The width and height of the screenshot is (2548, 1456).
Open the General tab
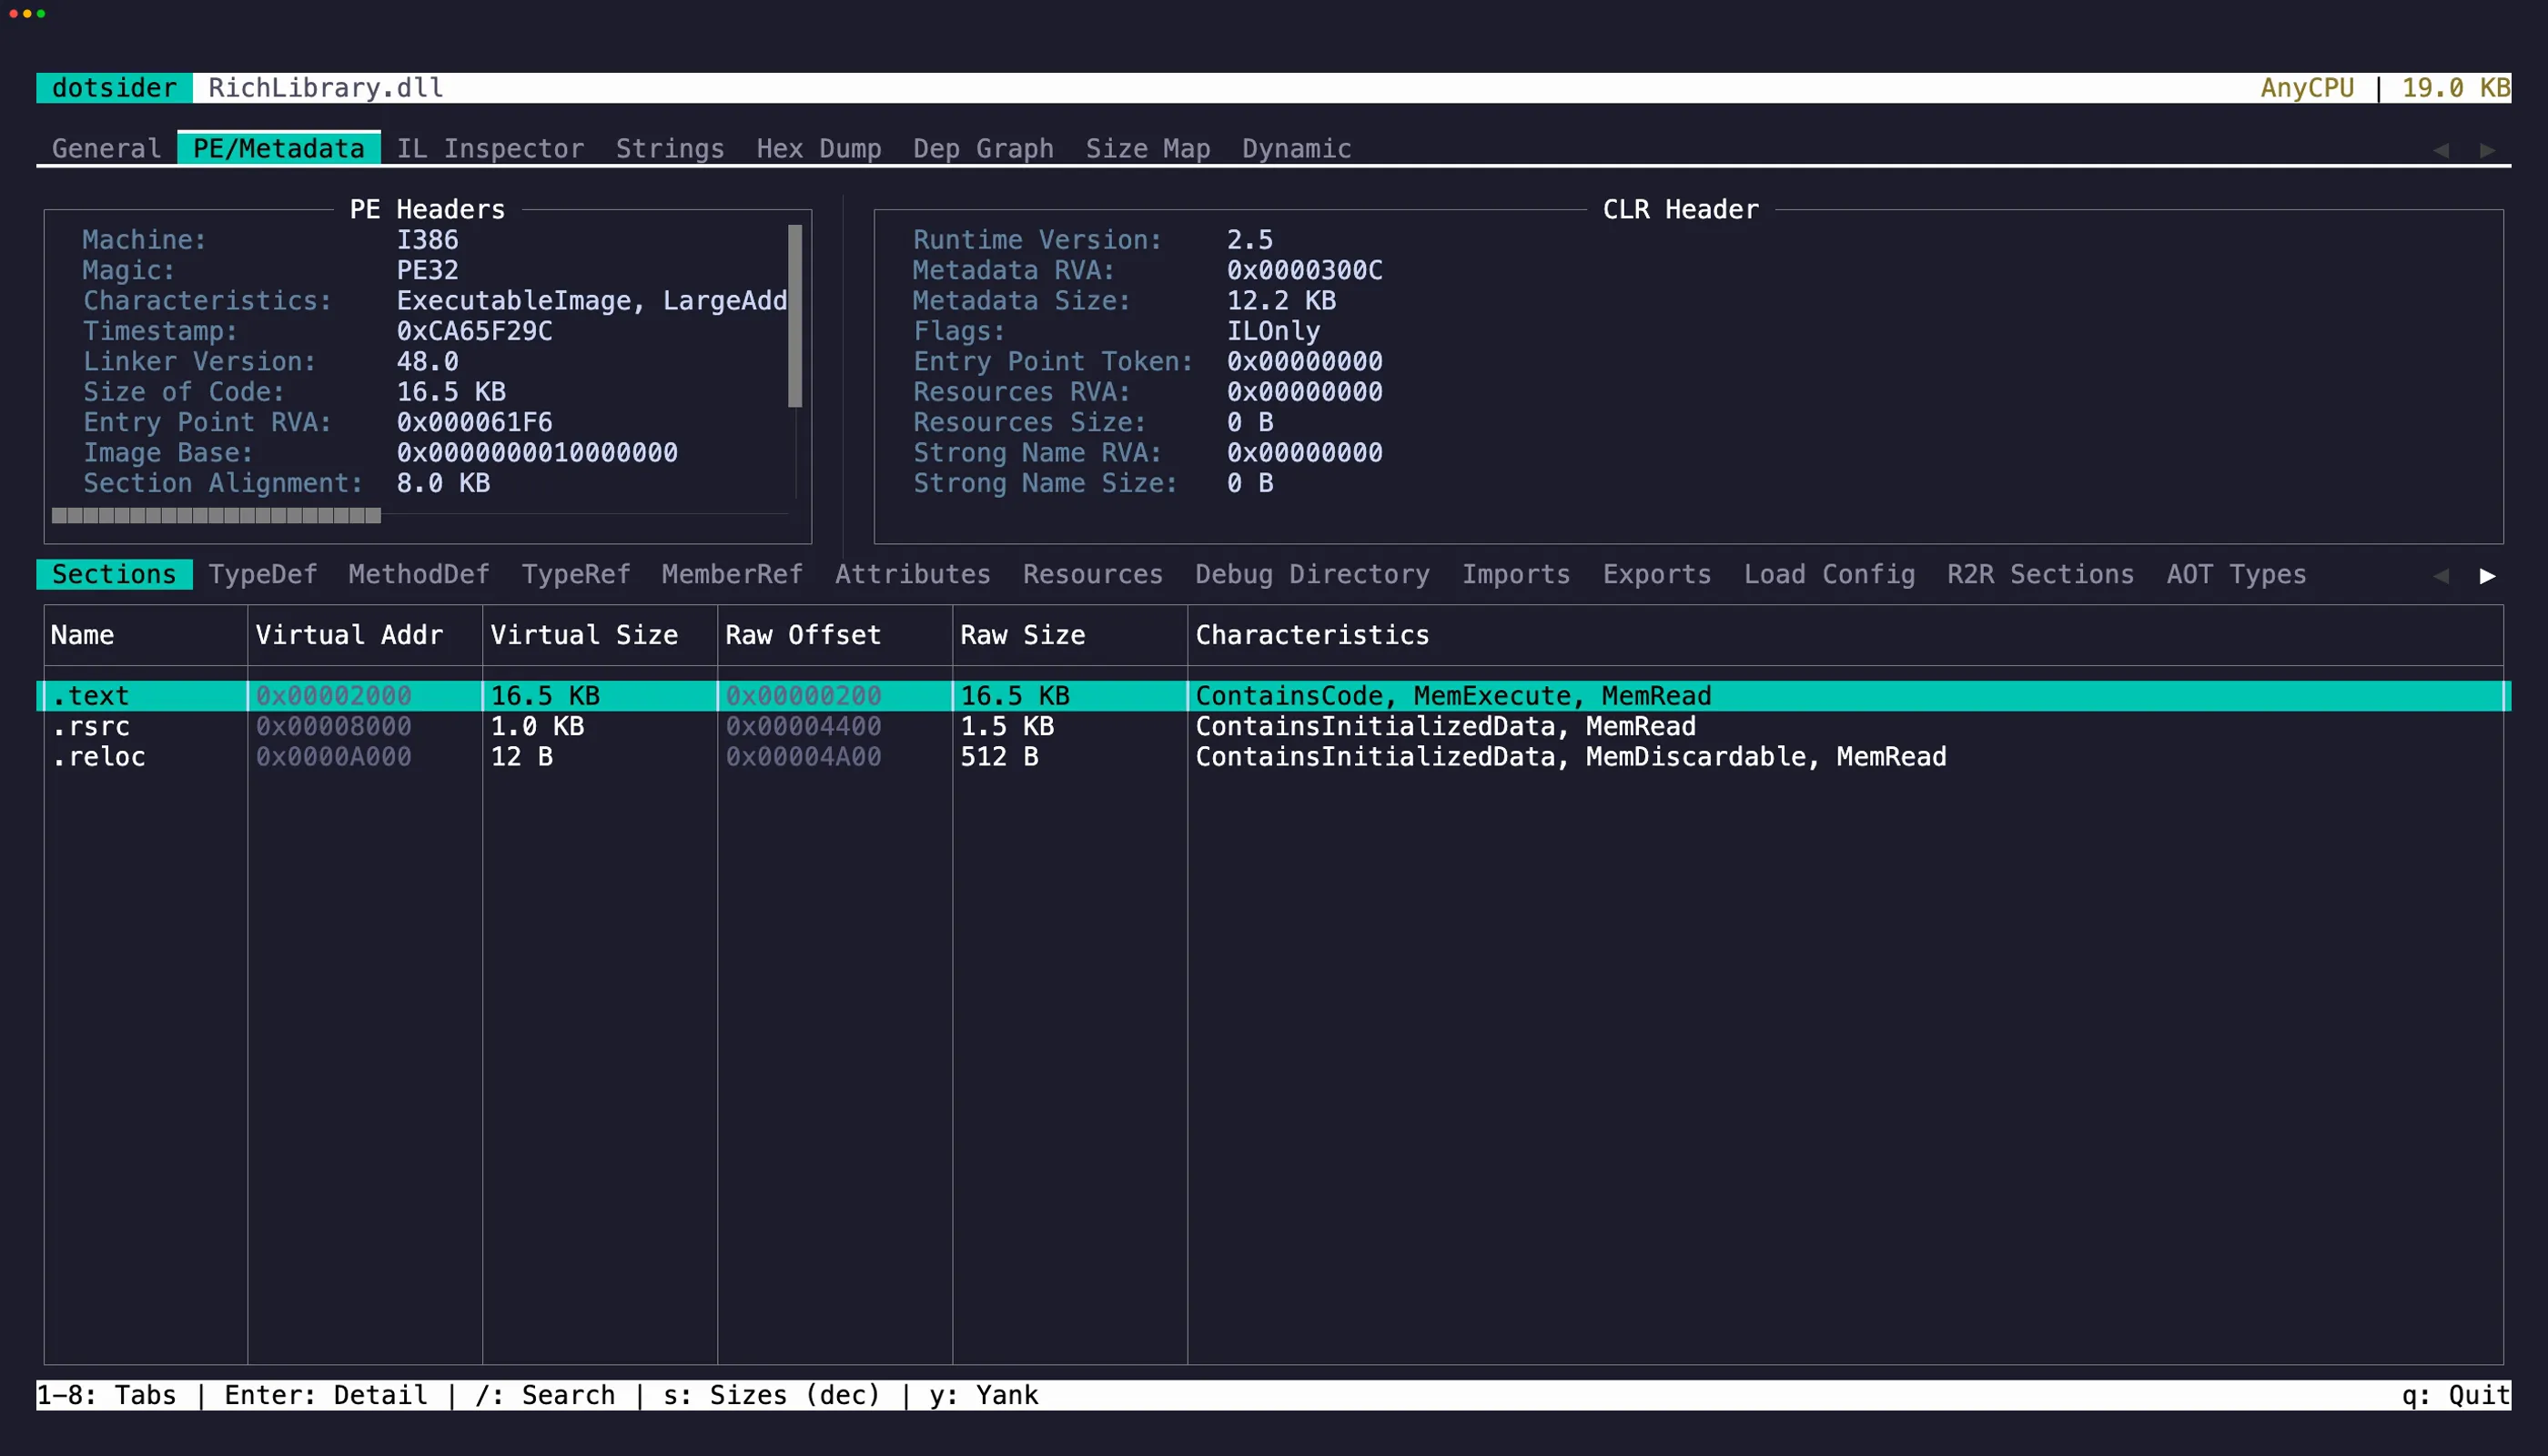click(x=106, y=149)
